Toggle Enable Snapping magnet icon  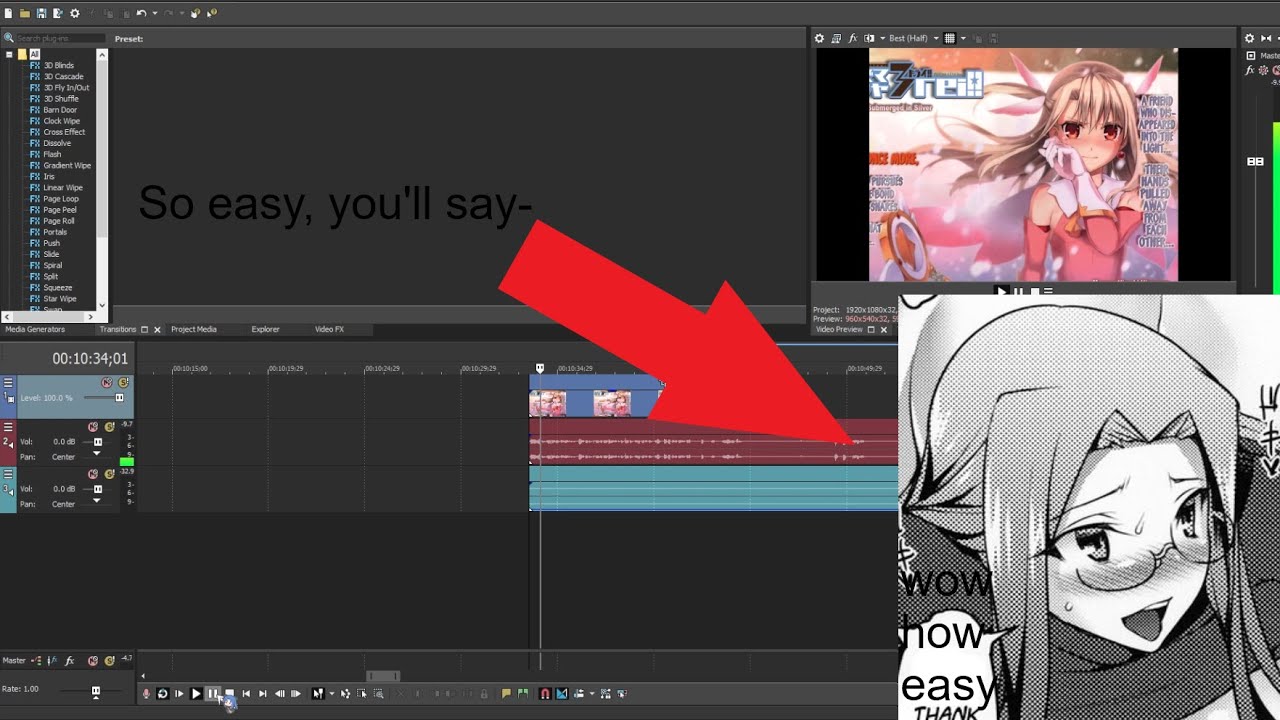coord(545,693)
